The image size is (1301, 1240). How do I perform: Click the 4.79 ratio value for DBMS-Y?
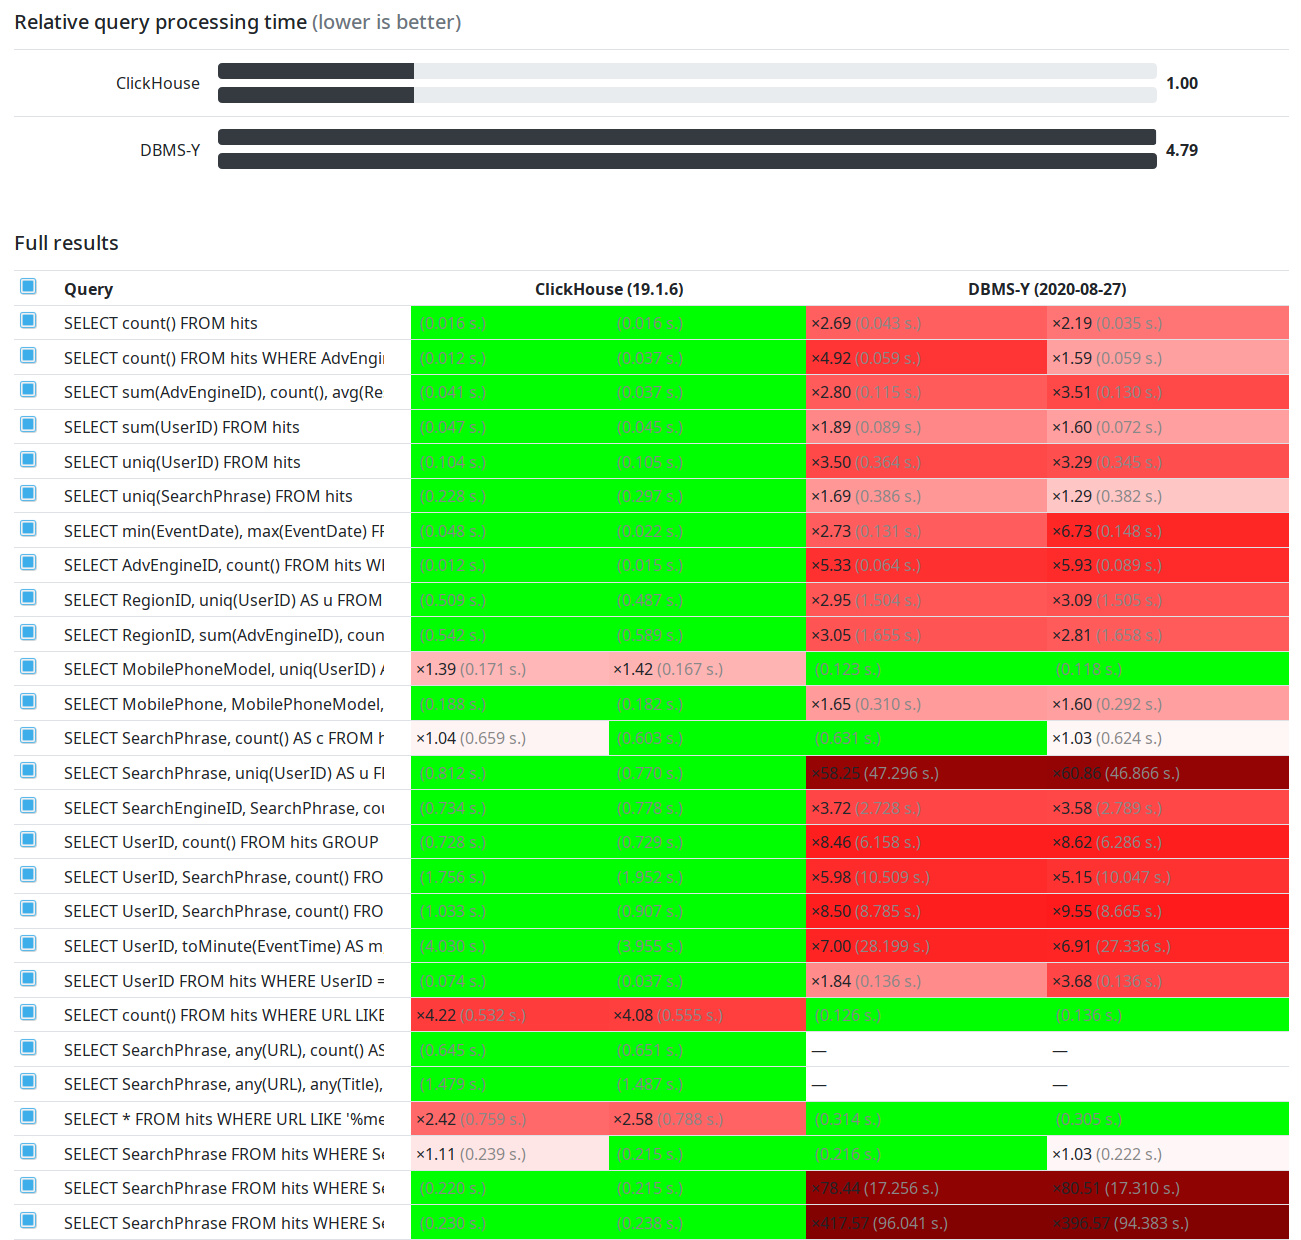1181,150
